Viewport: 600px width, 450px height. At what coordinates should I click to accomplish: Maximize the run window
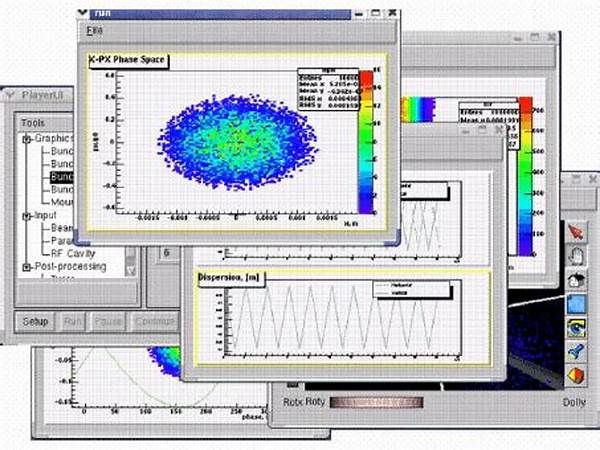pos(376,13)
